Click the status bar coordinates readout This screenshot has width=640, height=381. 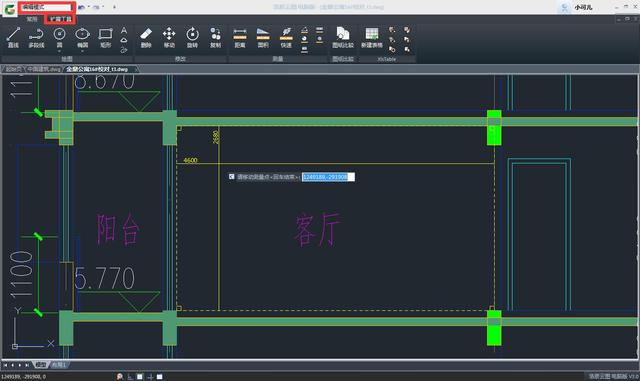tap(23, 377)
